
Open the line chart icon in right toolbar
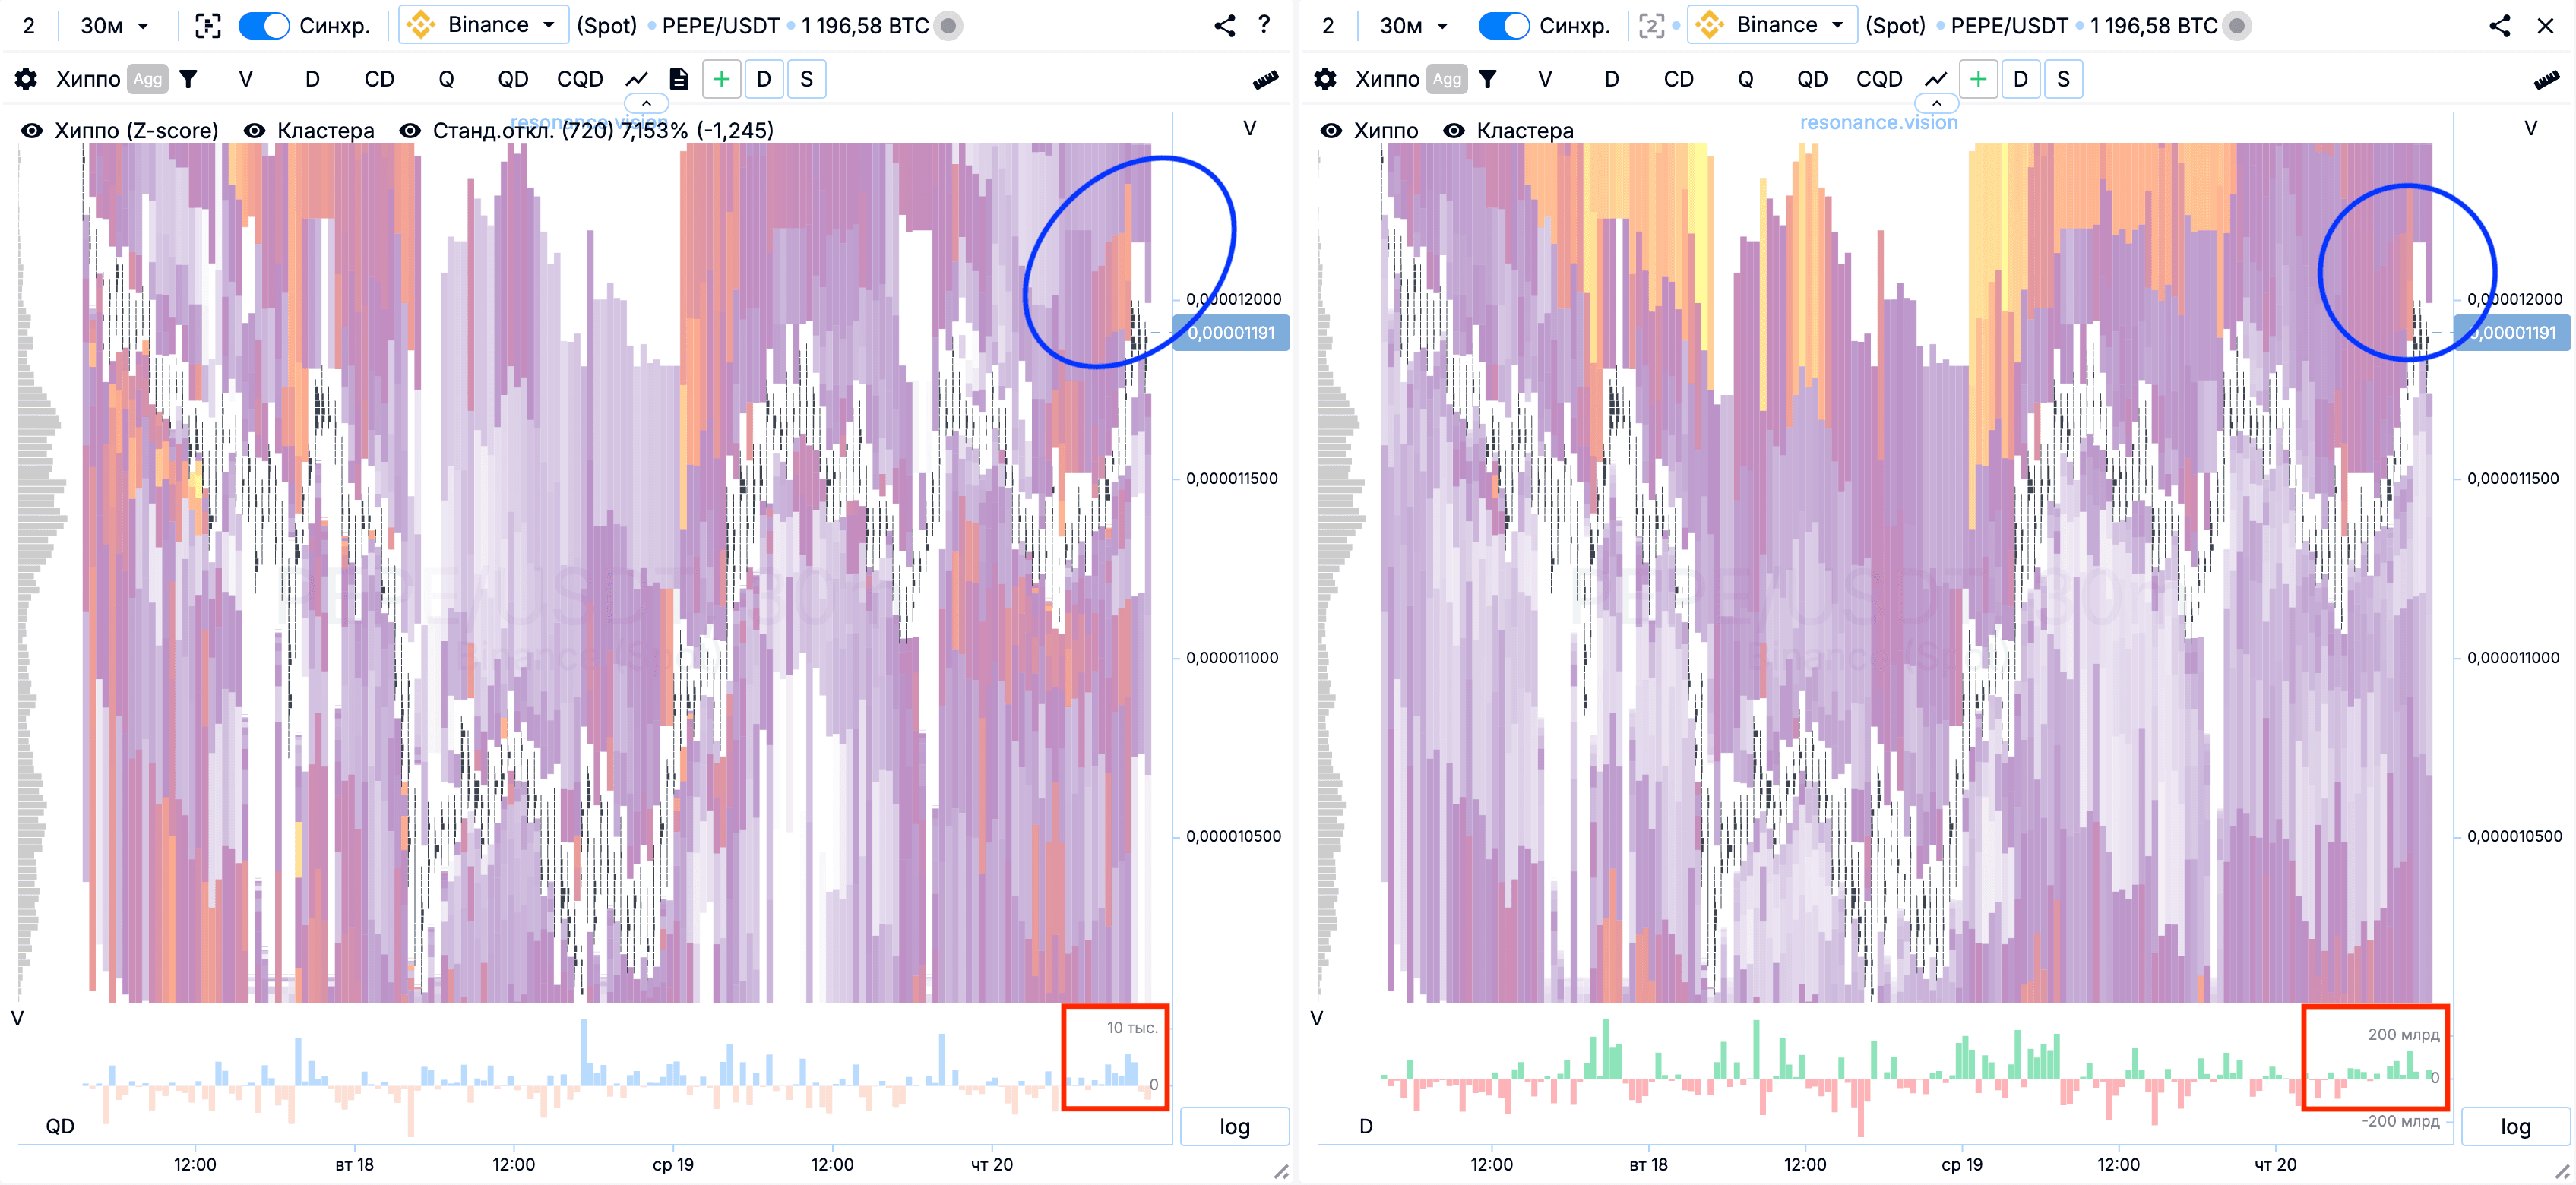[x=1936, y=79]
